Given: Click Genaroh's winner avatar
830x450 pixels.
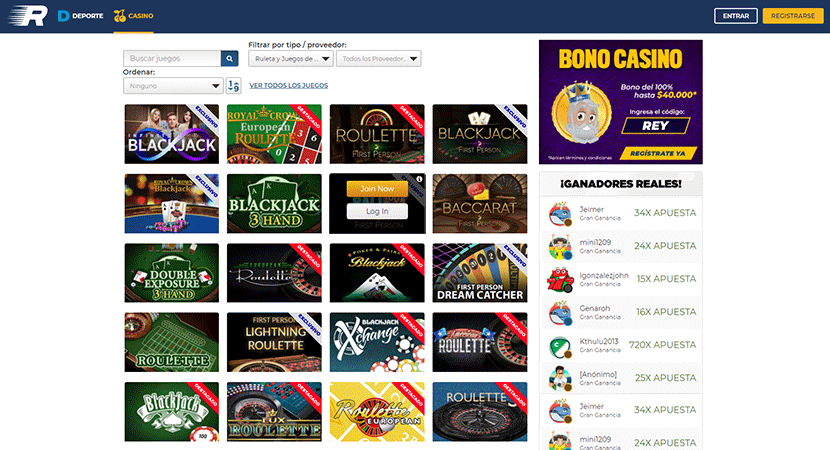Looking at the screenshot, I should (x=560, y=312).
